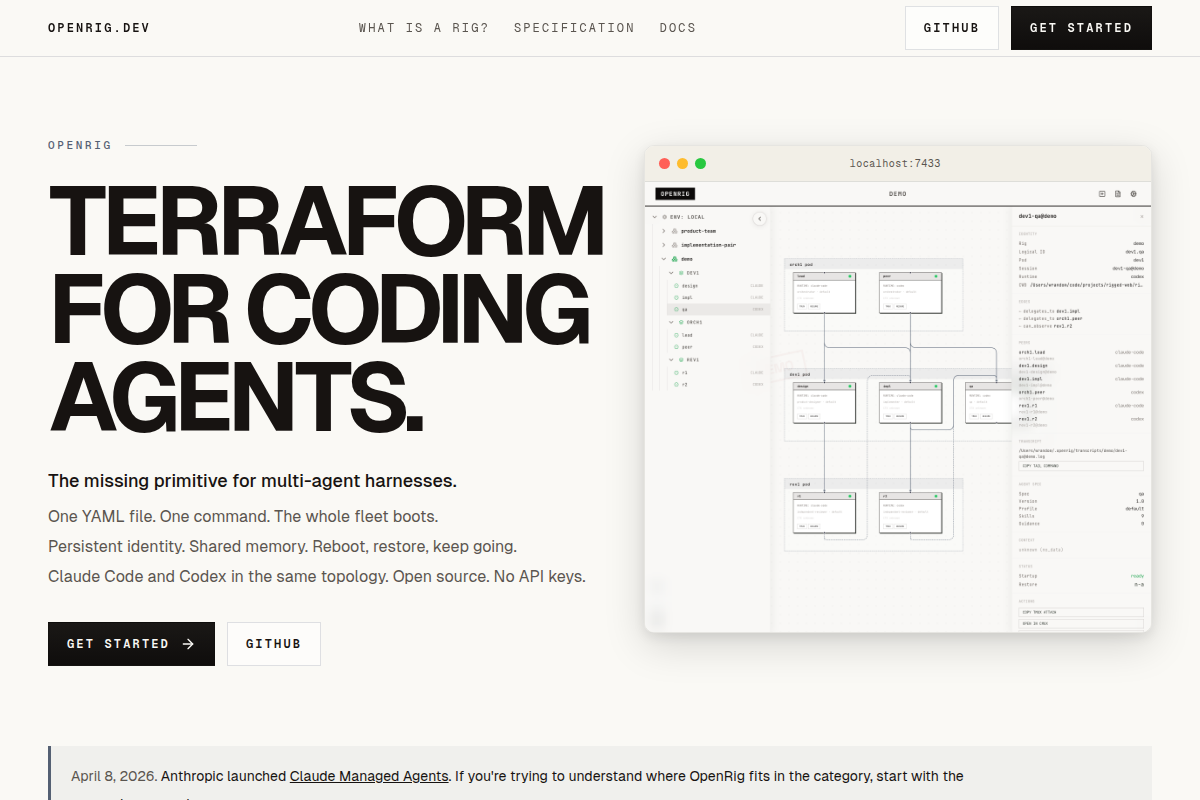Expand the product-team rig chevron

click(663, 231)
